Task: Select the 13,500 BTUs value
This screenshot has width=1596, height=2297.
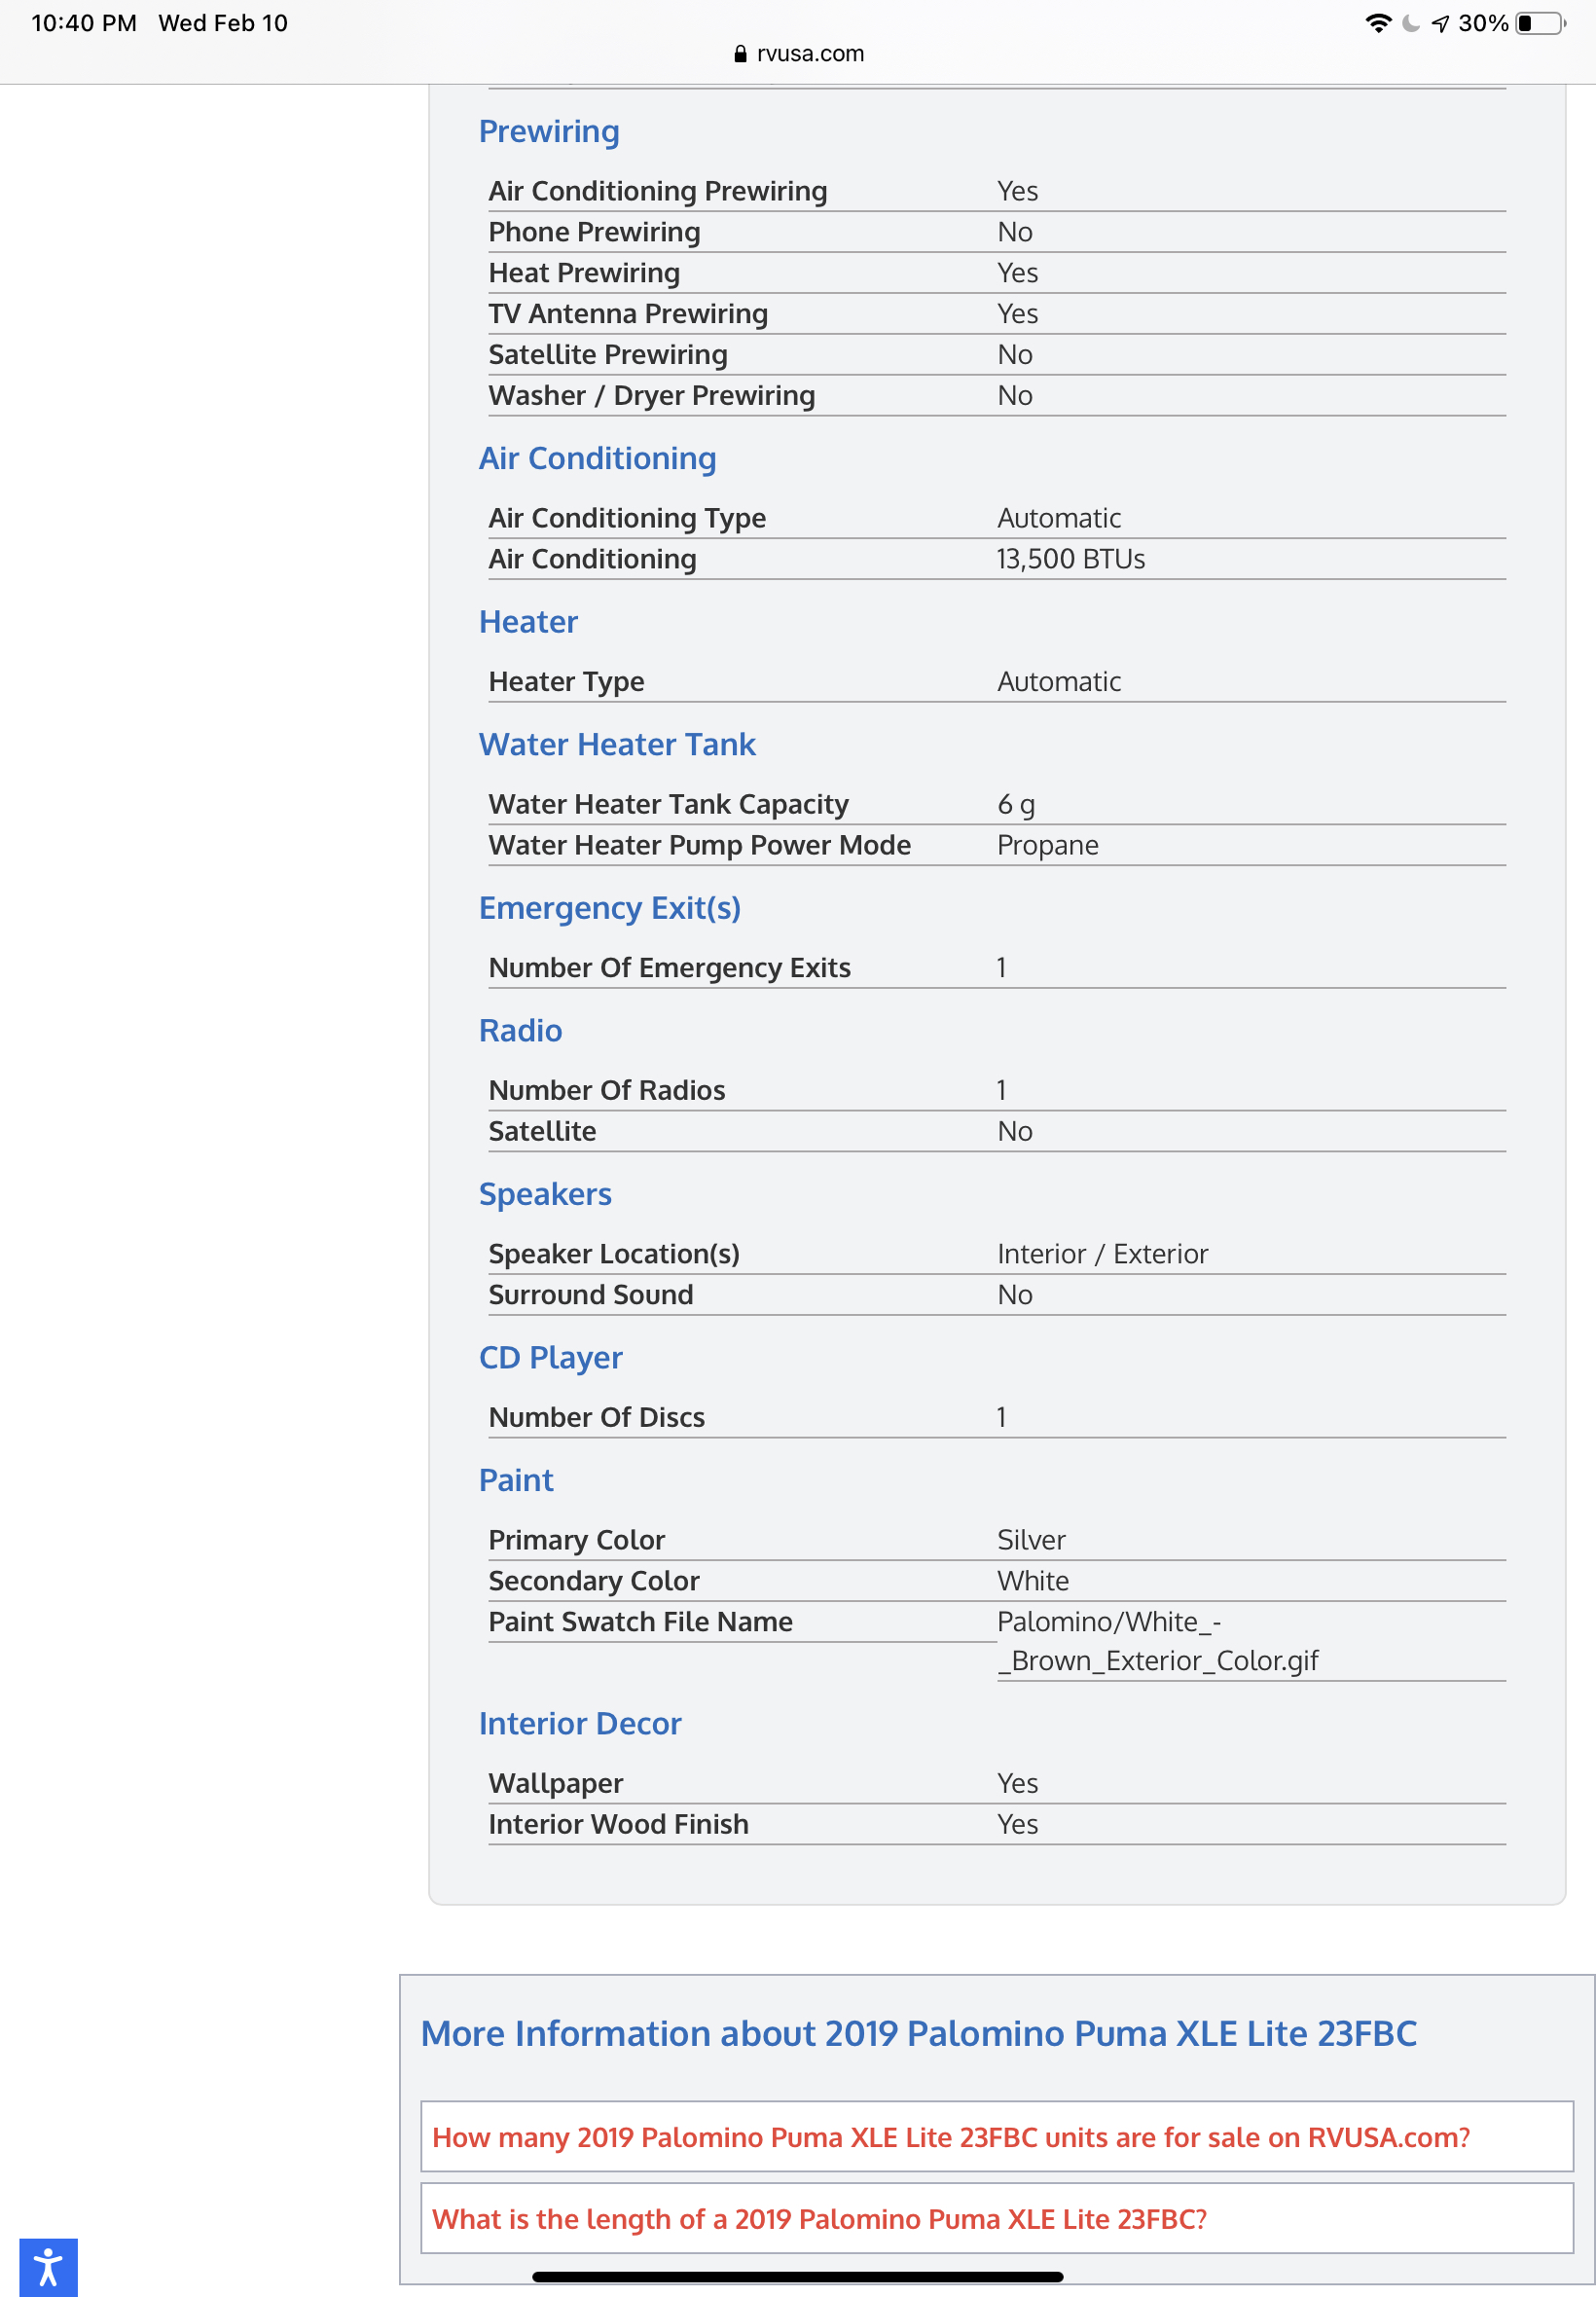Action: click(x=1071, y=559)
